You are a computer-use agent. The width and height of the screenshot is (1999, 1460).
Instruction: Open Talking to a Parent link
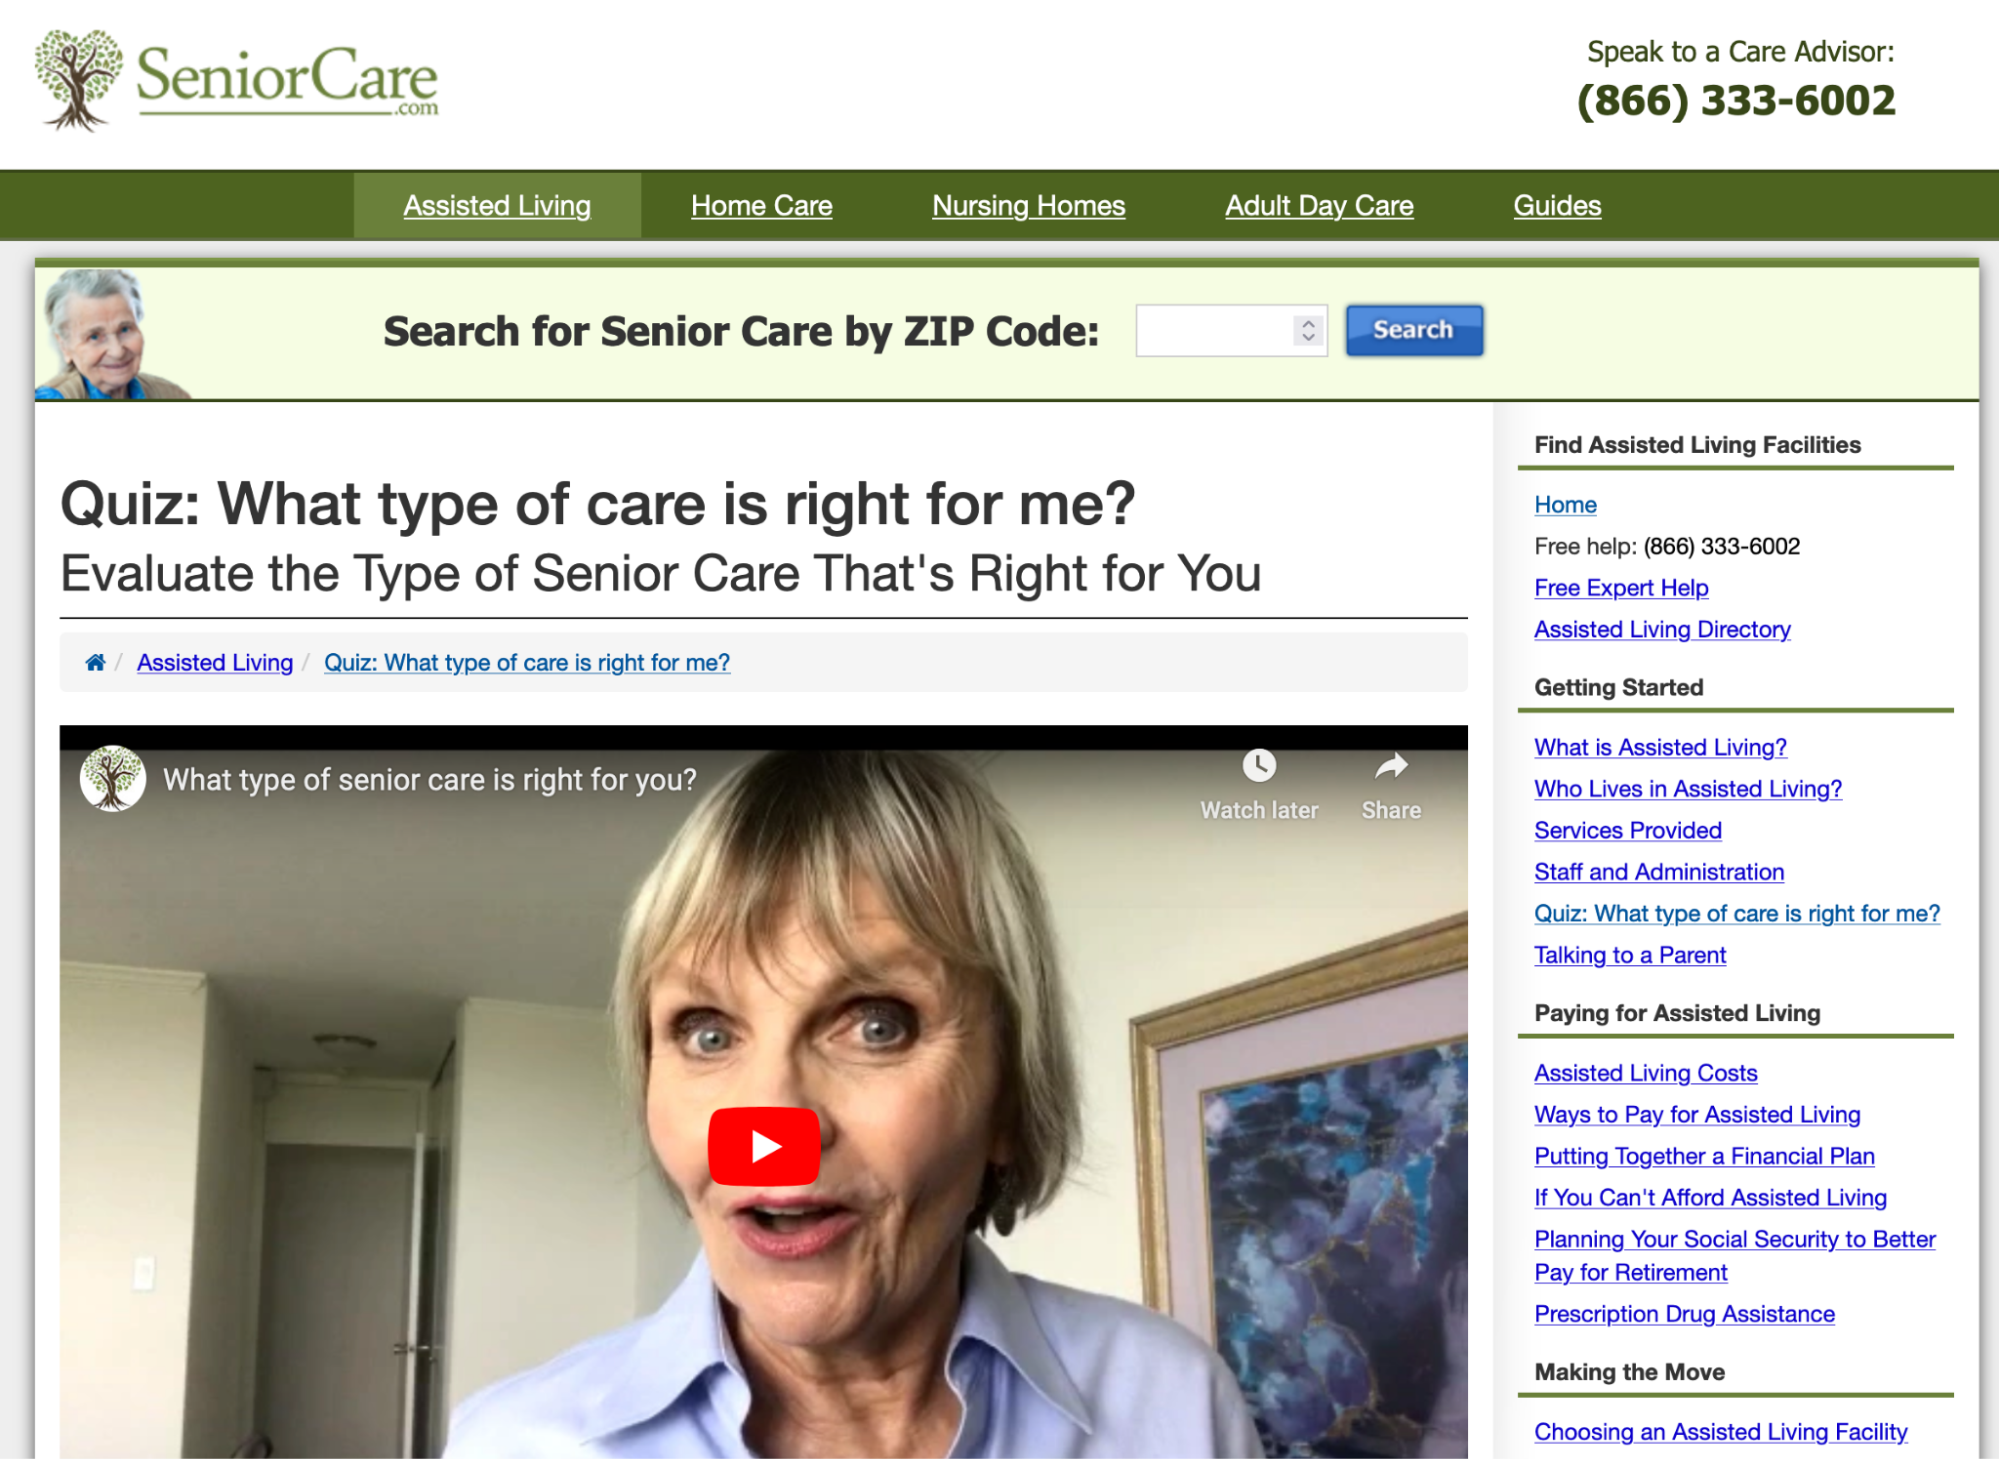pos(1630,955)
